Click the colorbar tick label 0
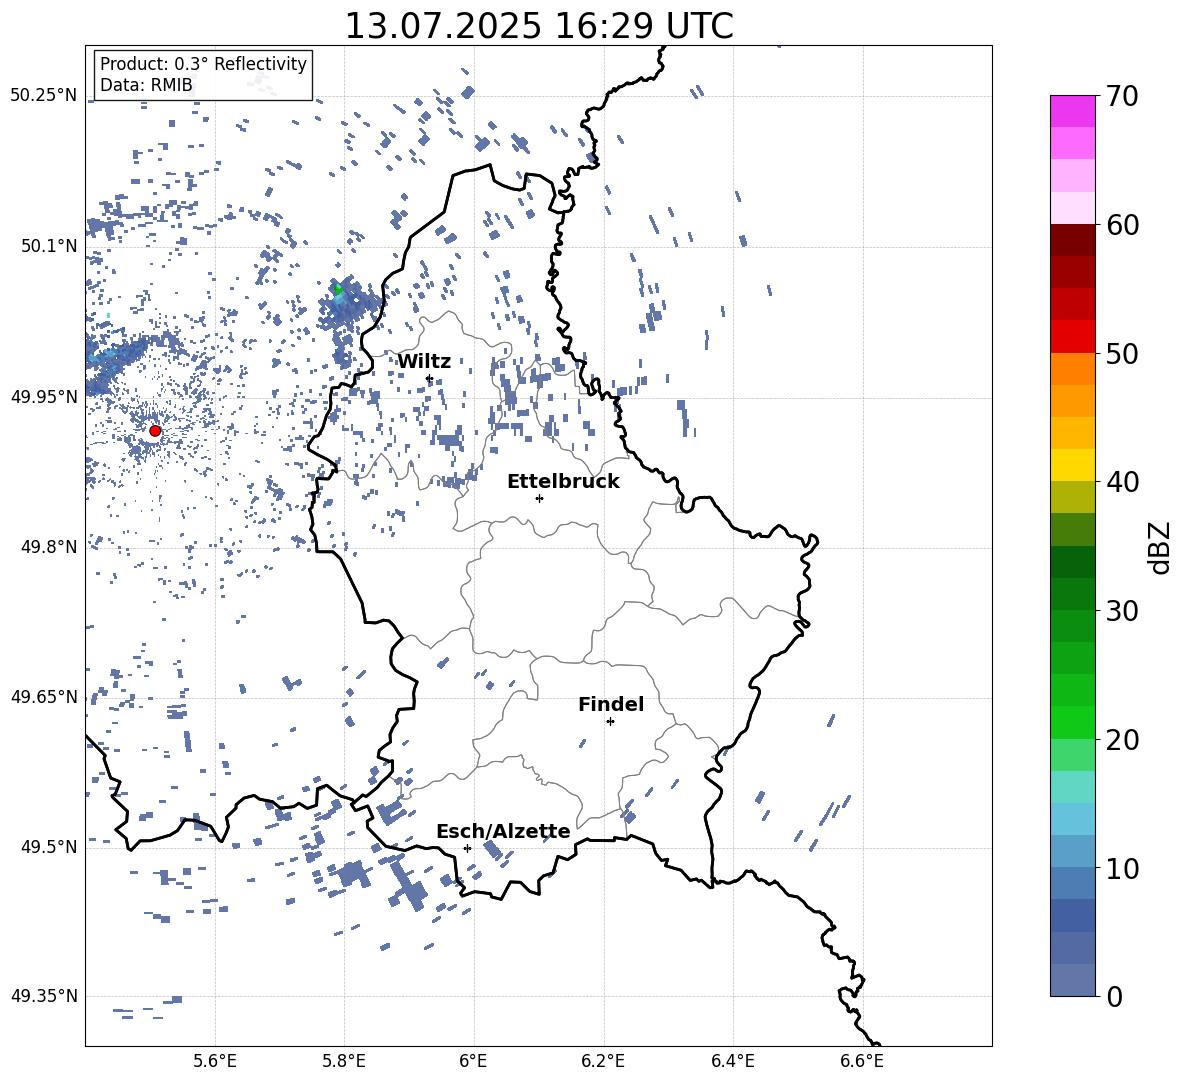 1115,997
